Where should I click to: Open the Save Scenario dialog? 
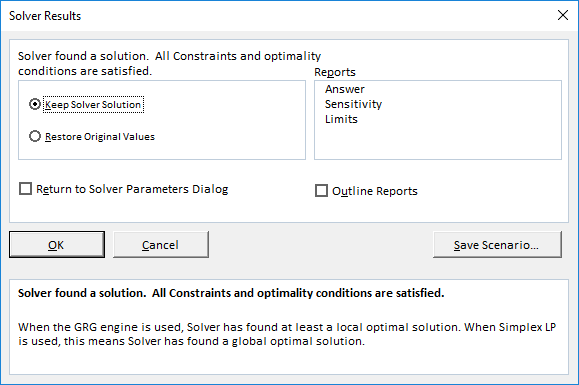coord(497,245)
